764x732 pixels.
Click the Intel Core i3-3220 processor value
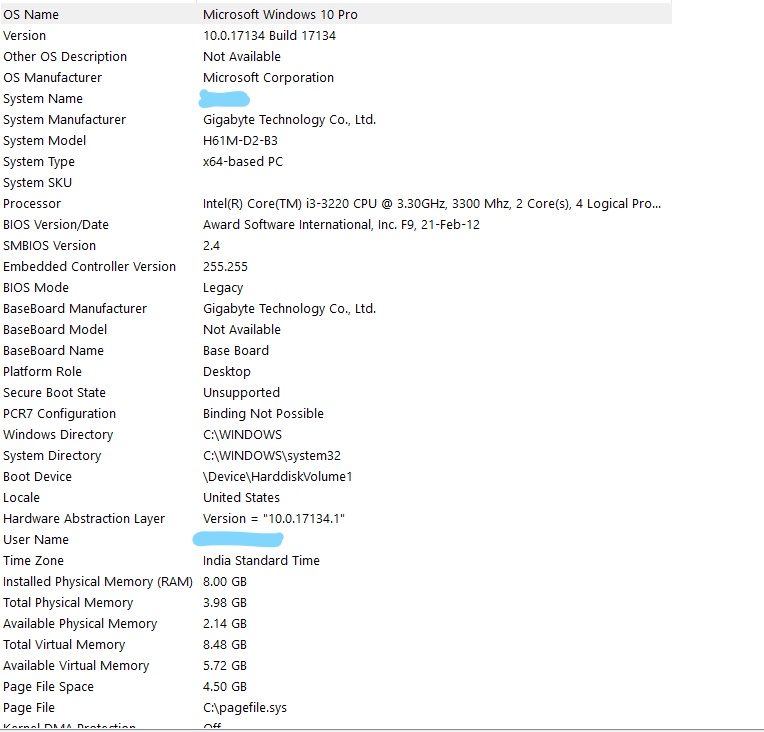click(432, 203)
